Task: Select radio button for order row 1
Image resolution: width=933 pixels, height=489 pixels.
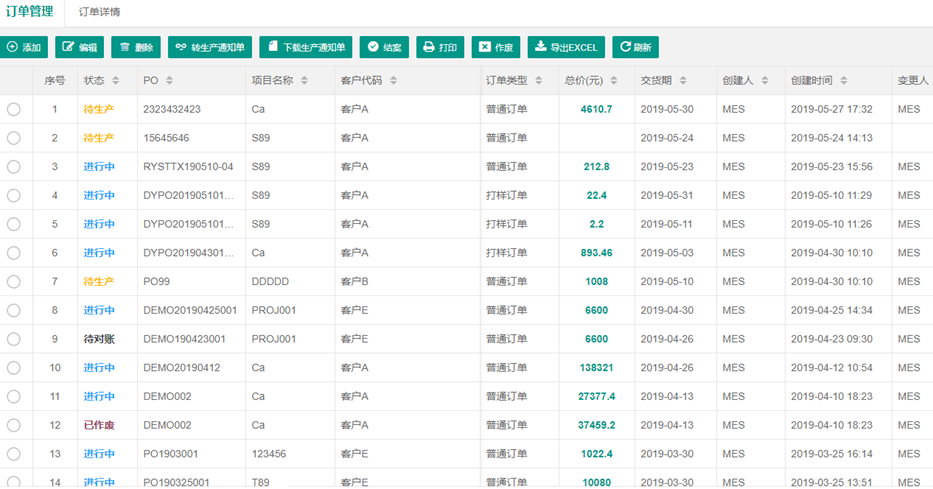Action: tap(14, 110)
